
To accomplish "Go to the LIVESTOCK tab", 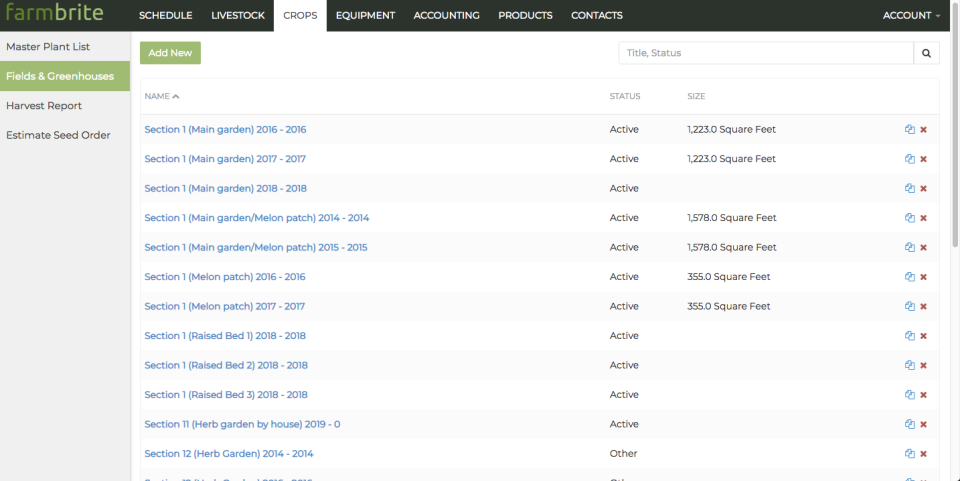I will (238, 15).
